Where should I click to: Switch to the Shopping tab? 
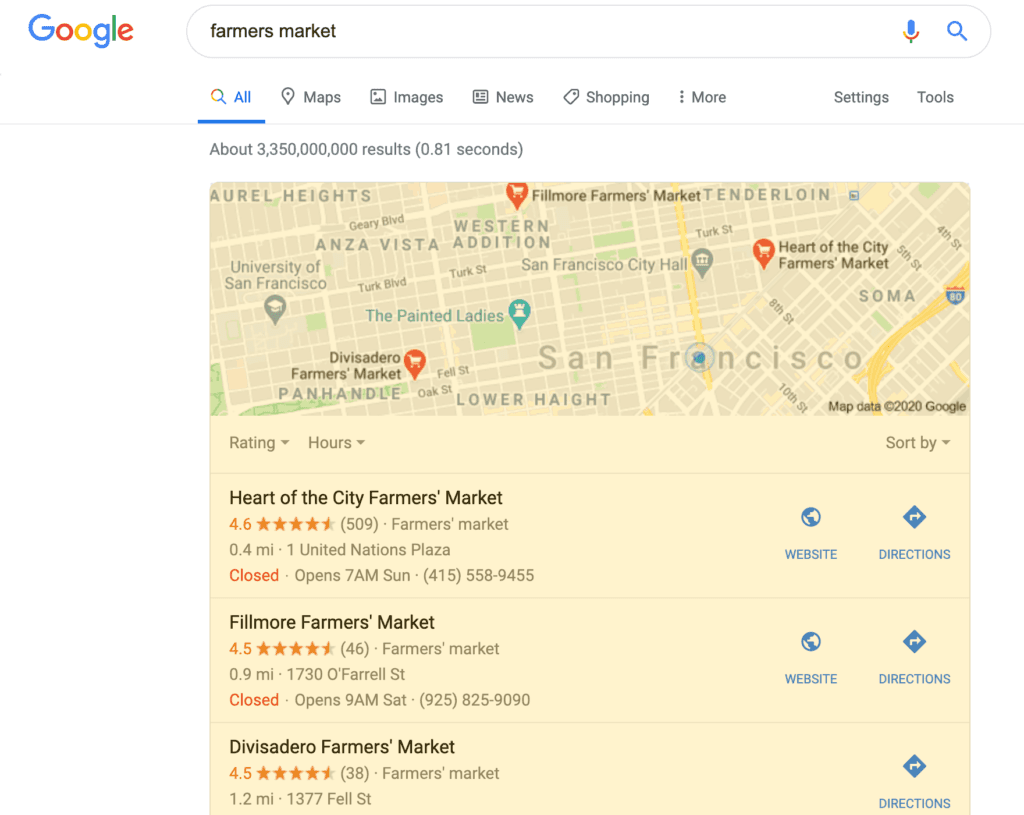(606, 97)
